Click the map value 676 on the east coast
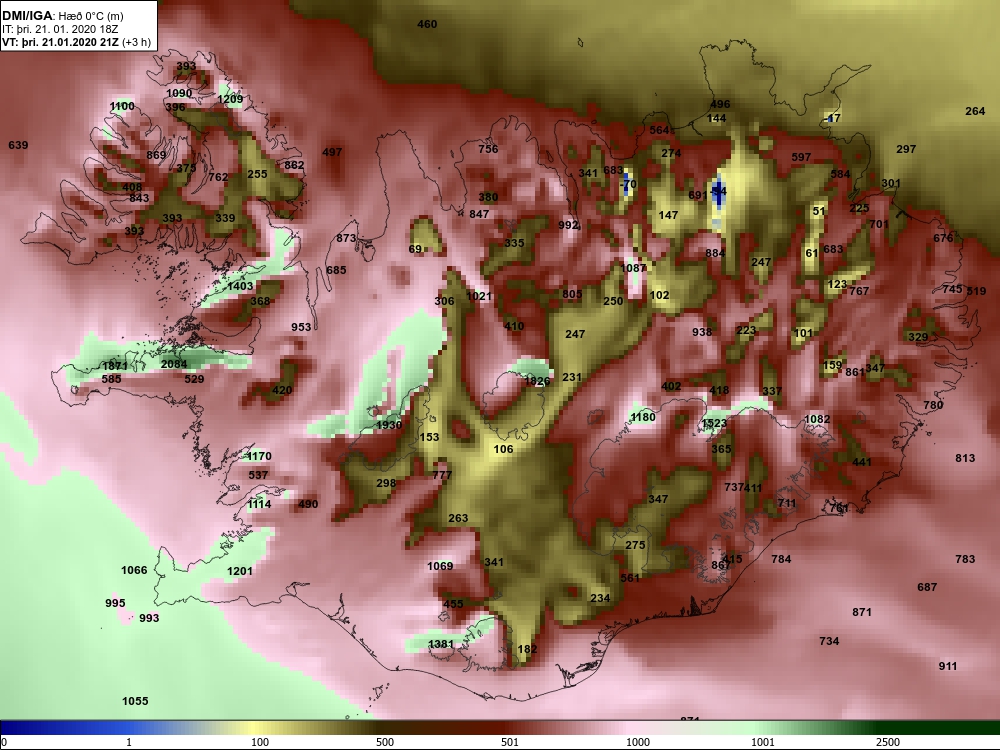The width and height of the screenshot is (1000, 750). (943, 238)
